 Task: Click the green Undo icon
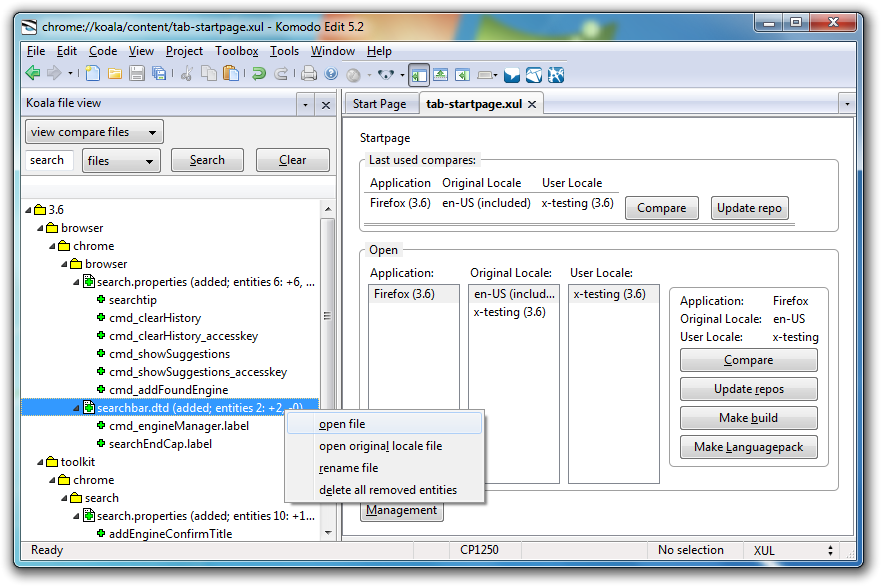pyautogui.click(x=259, y=74)
